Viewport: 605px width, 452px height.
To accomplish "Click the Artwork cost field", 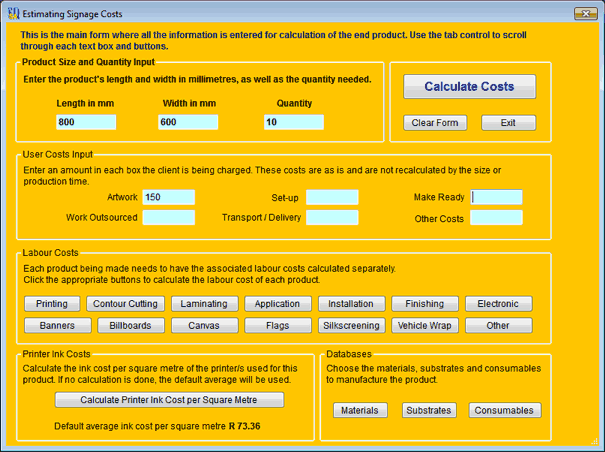I will pos(168,197).
